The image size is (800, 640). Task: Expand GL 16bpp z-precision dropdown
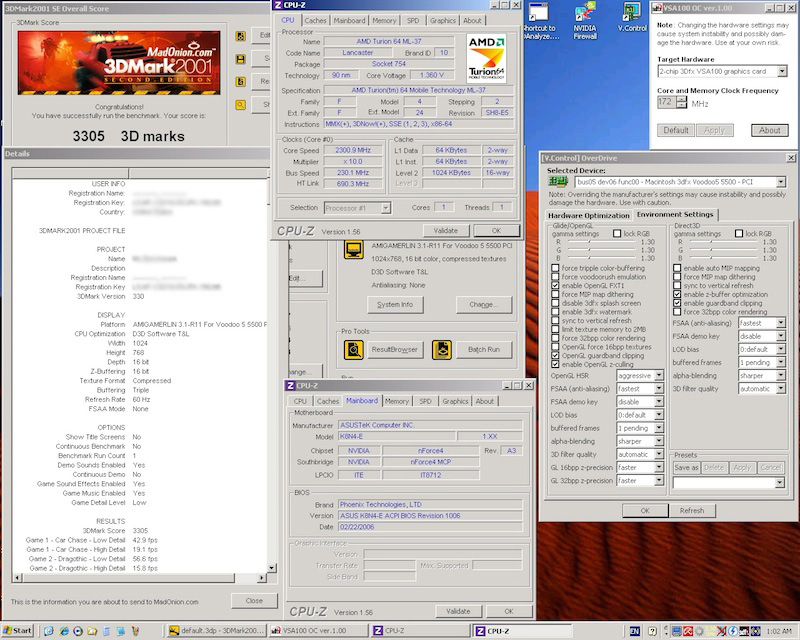coord(659,467)
